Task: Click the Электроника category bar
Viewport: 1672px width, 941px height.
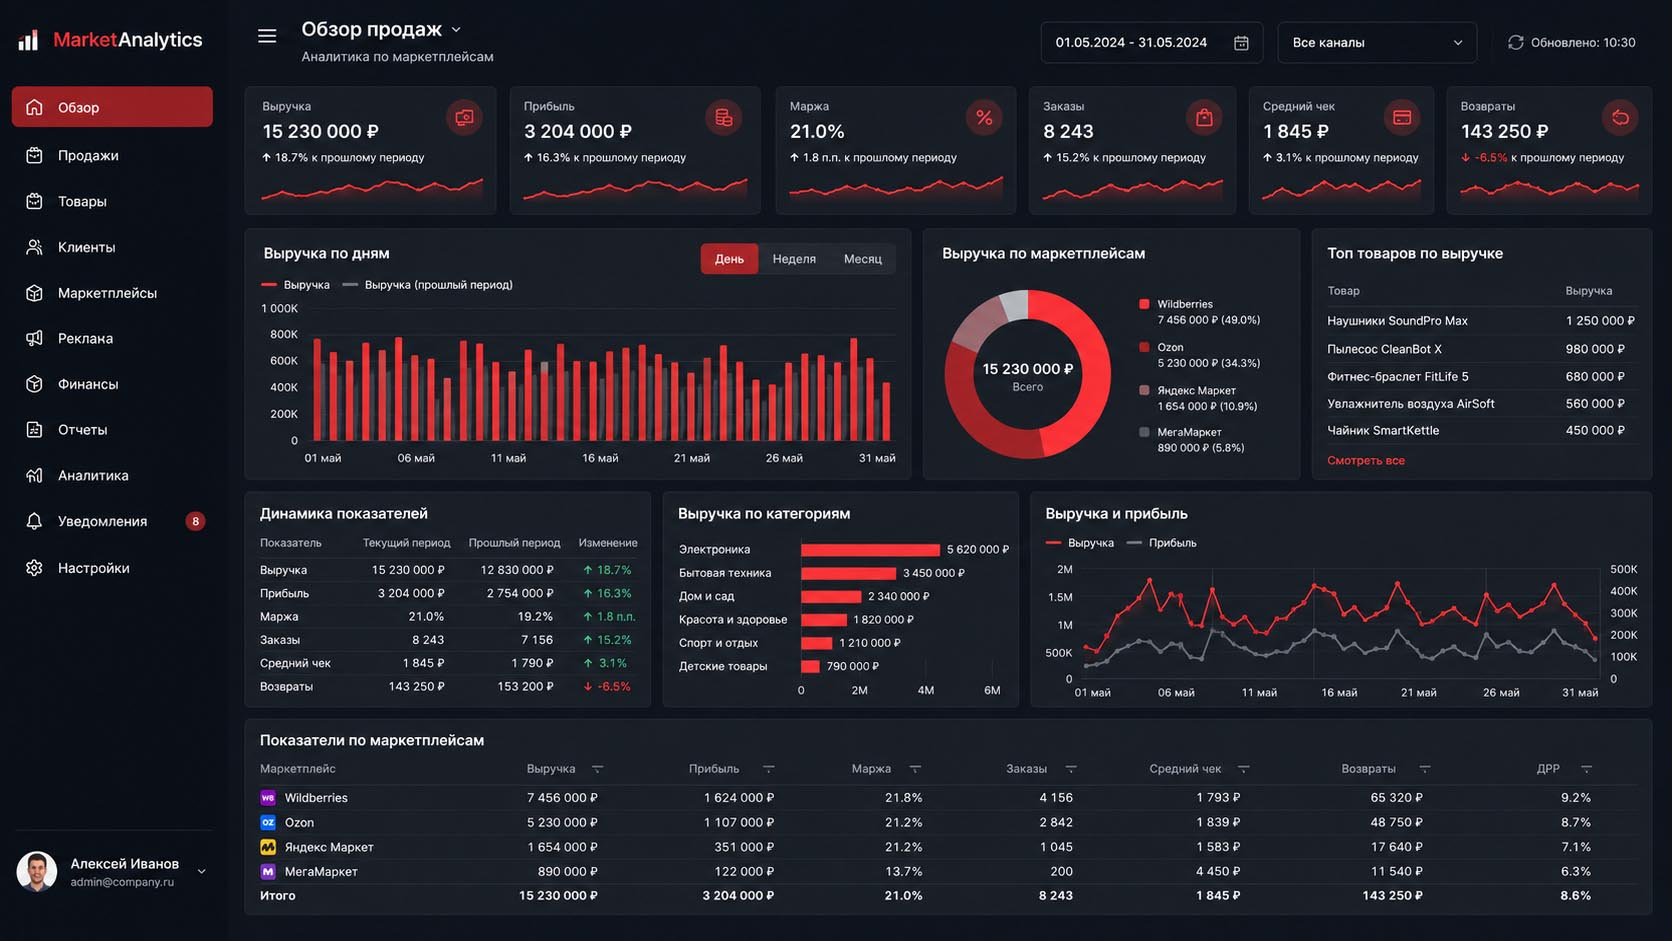Action: [x=870, y=550]
